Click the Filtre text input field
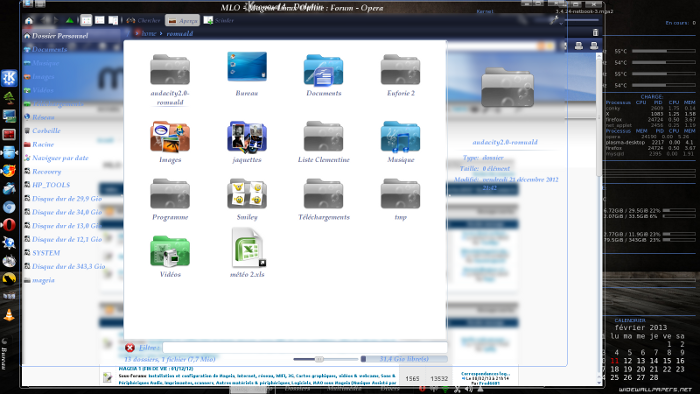Viewport: 700px width, 394px height. point(305,348)
